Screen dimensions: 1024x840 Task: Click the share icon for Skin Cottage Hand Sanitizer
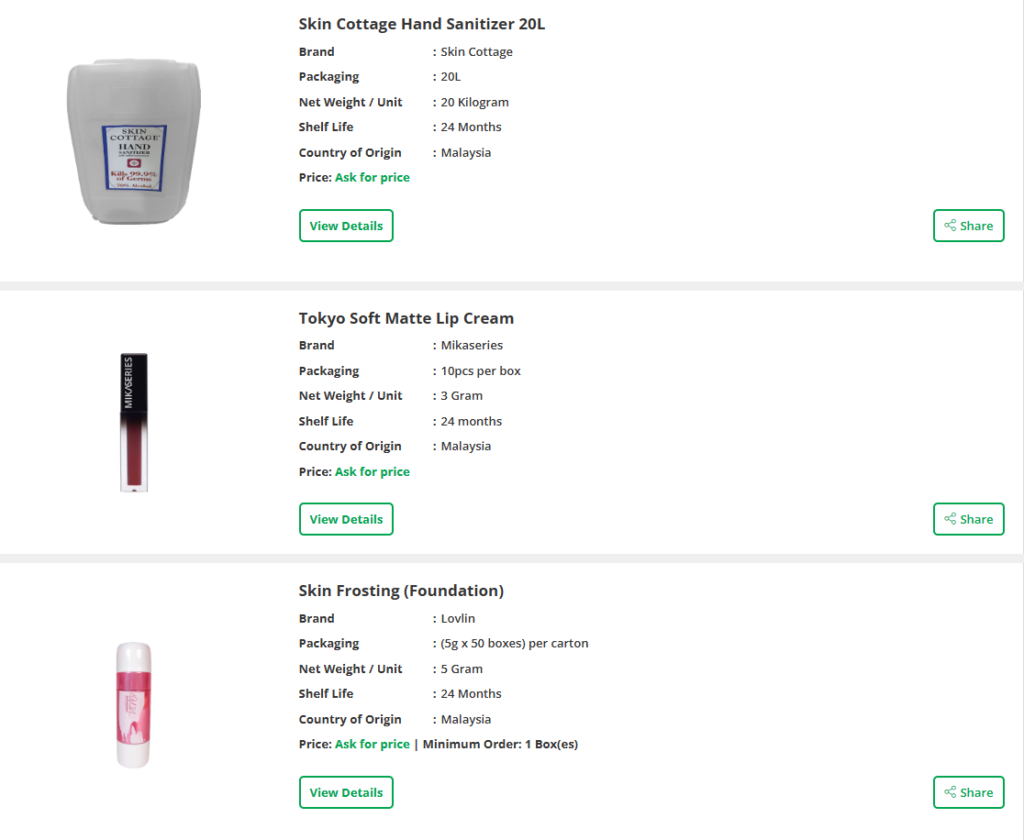tap(951, 226)
